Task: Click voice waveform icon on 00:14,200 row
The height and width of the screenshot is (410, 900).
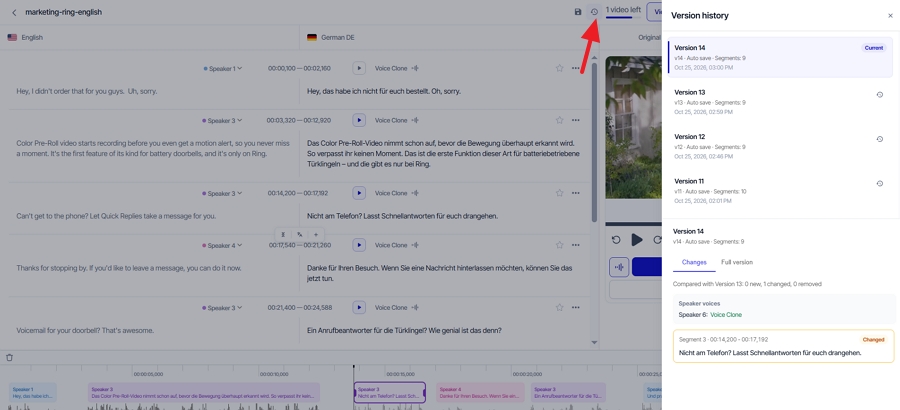Action: click(415, 194)
